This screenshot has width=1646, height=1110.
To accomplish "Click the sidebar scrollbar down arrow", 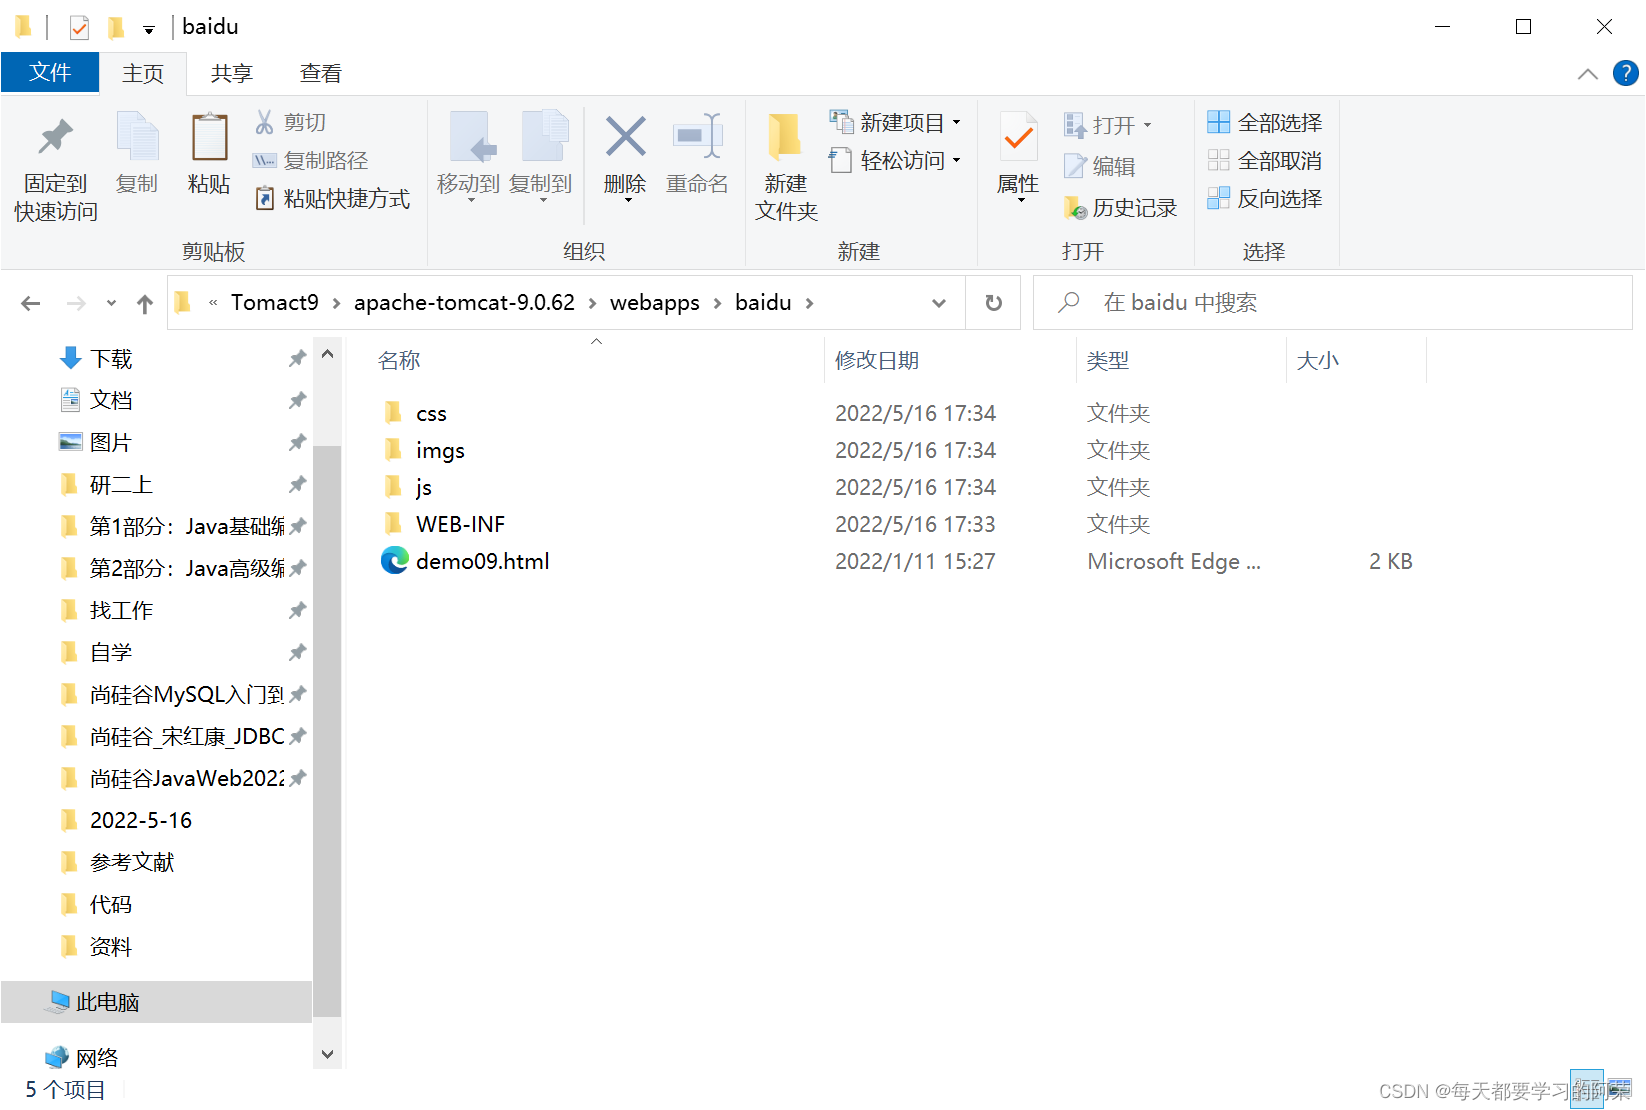I will click(327, 1054).
